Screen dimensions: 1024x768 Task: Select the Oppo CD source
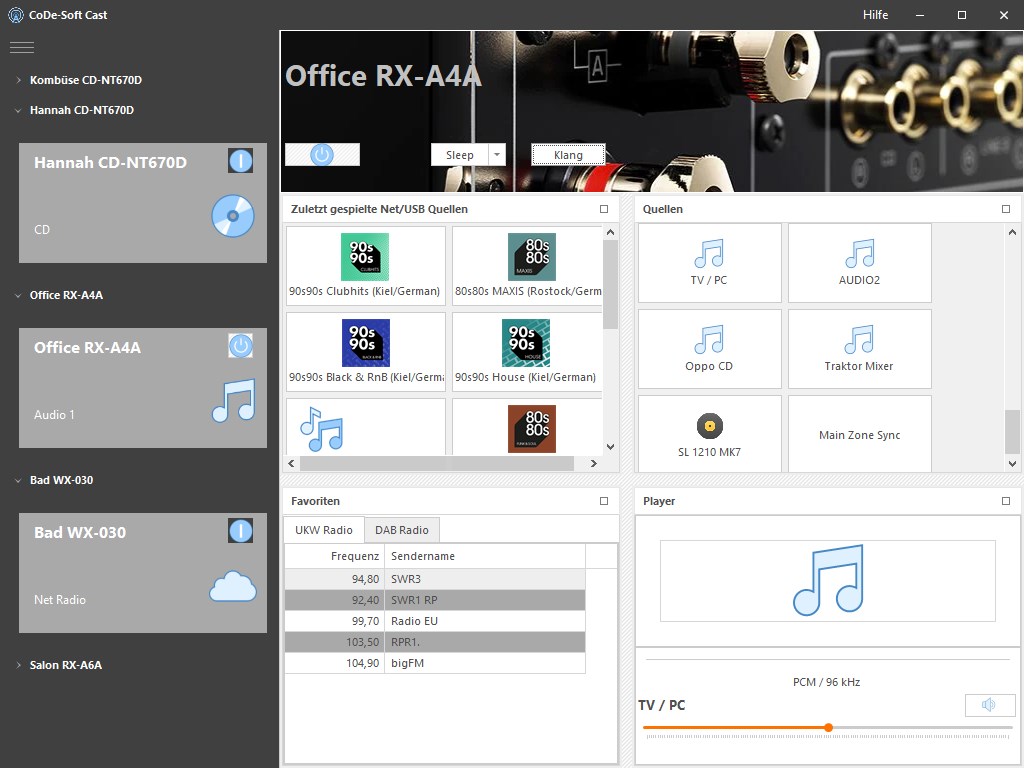pos(709,349)
